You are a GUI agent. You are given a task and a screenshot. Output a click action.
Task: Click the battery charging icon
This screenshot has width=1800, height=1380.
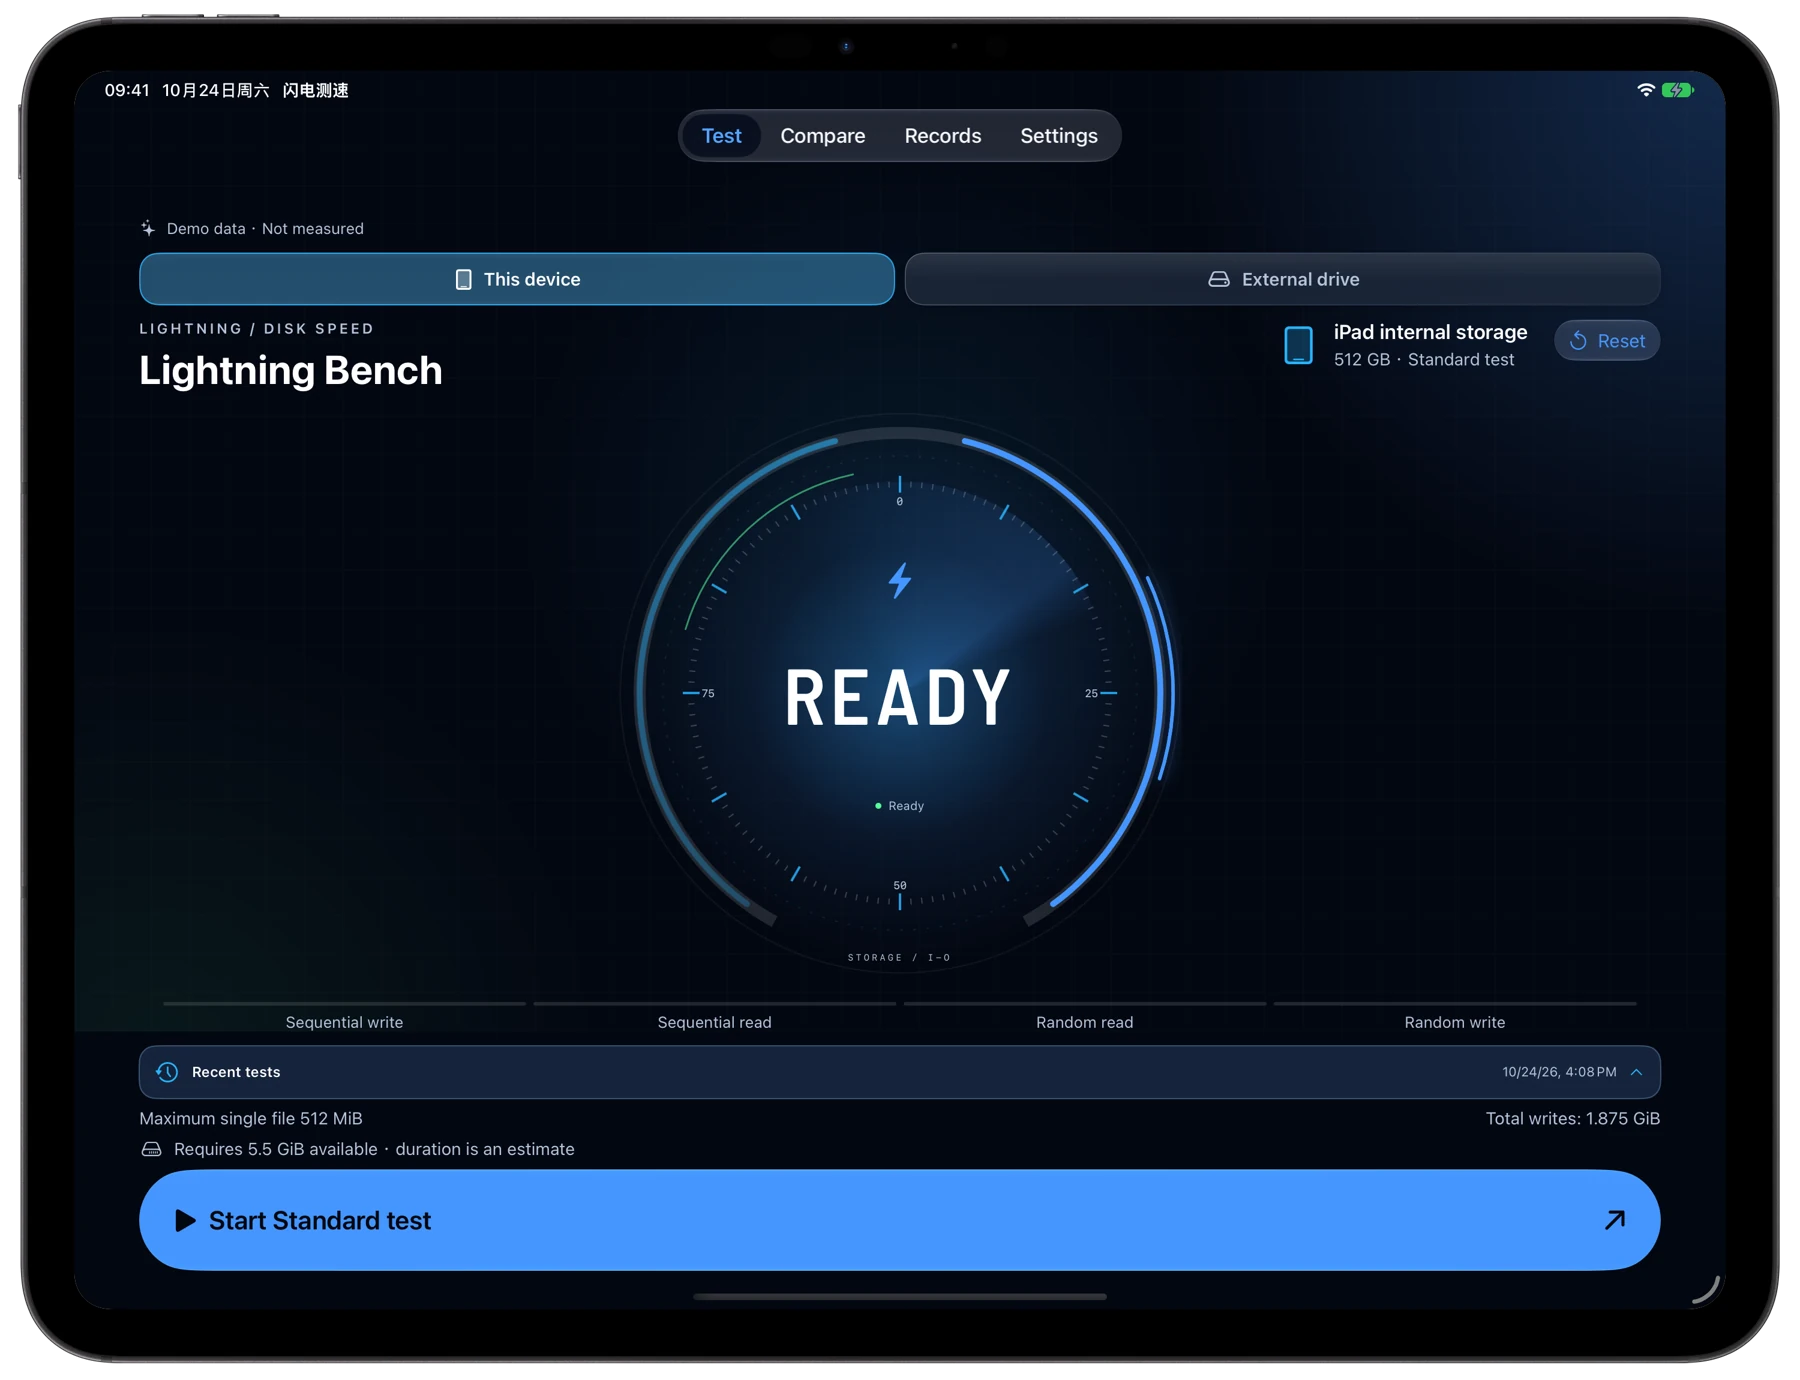[x=1677, y=90]
